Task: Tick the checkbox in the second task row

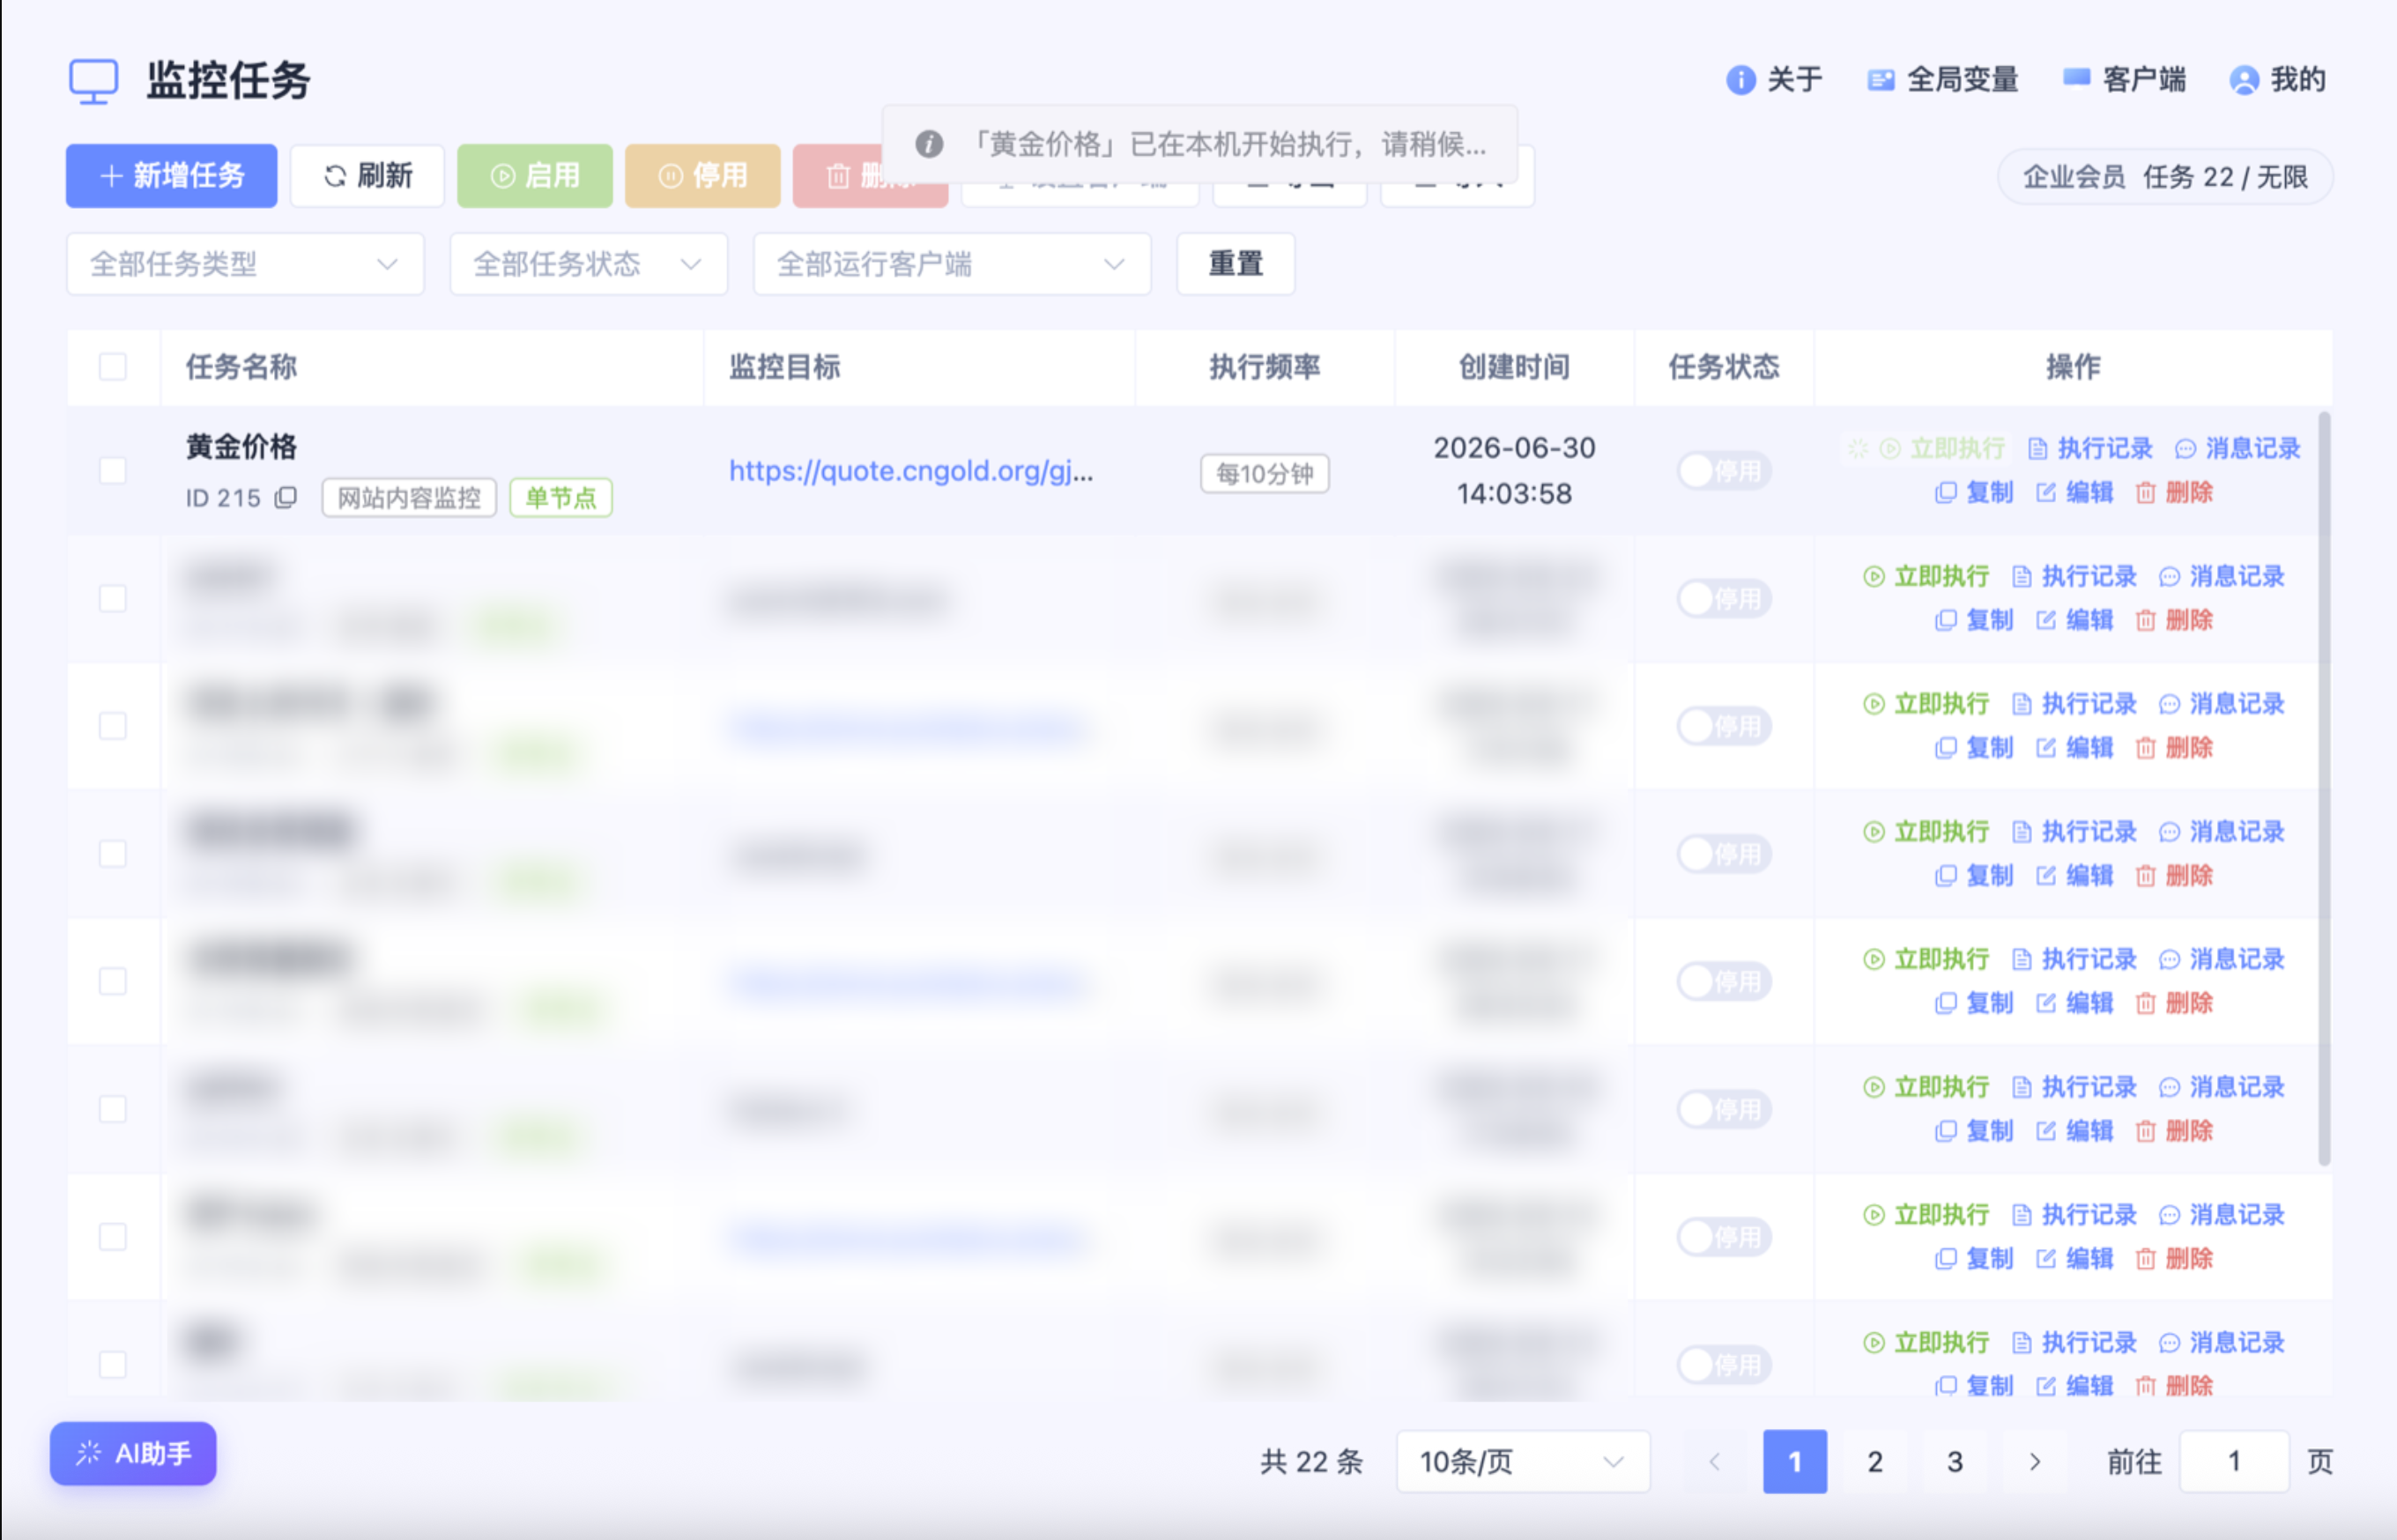Action: 113,599
